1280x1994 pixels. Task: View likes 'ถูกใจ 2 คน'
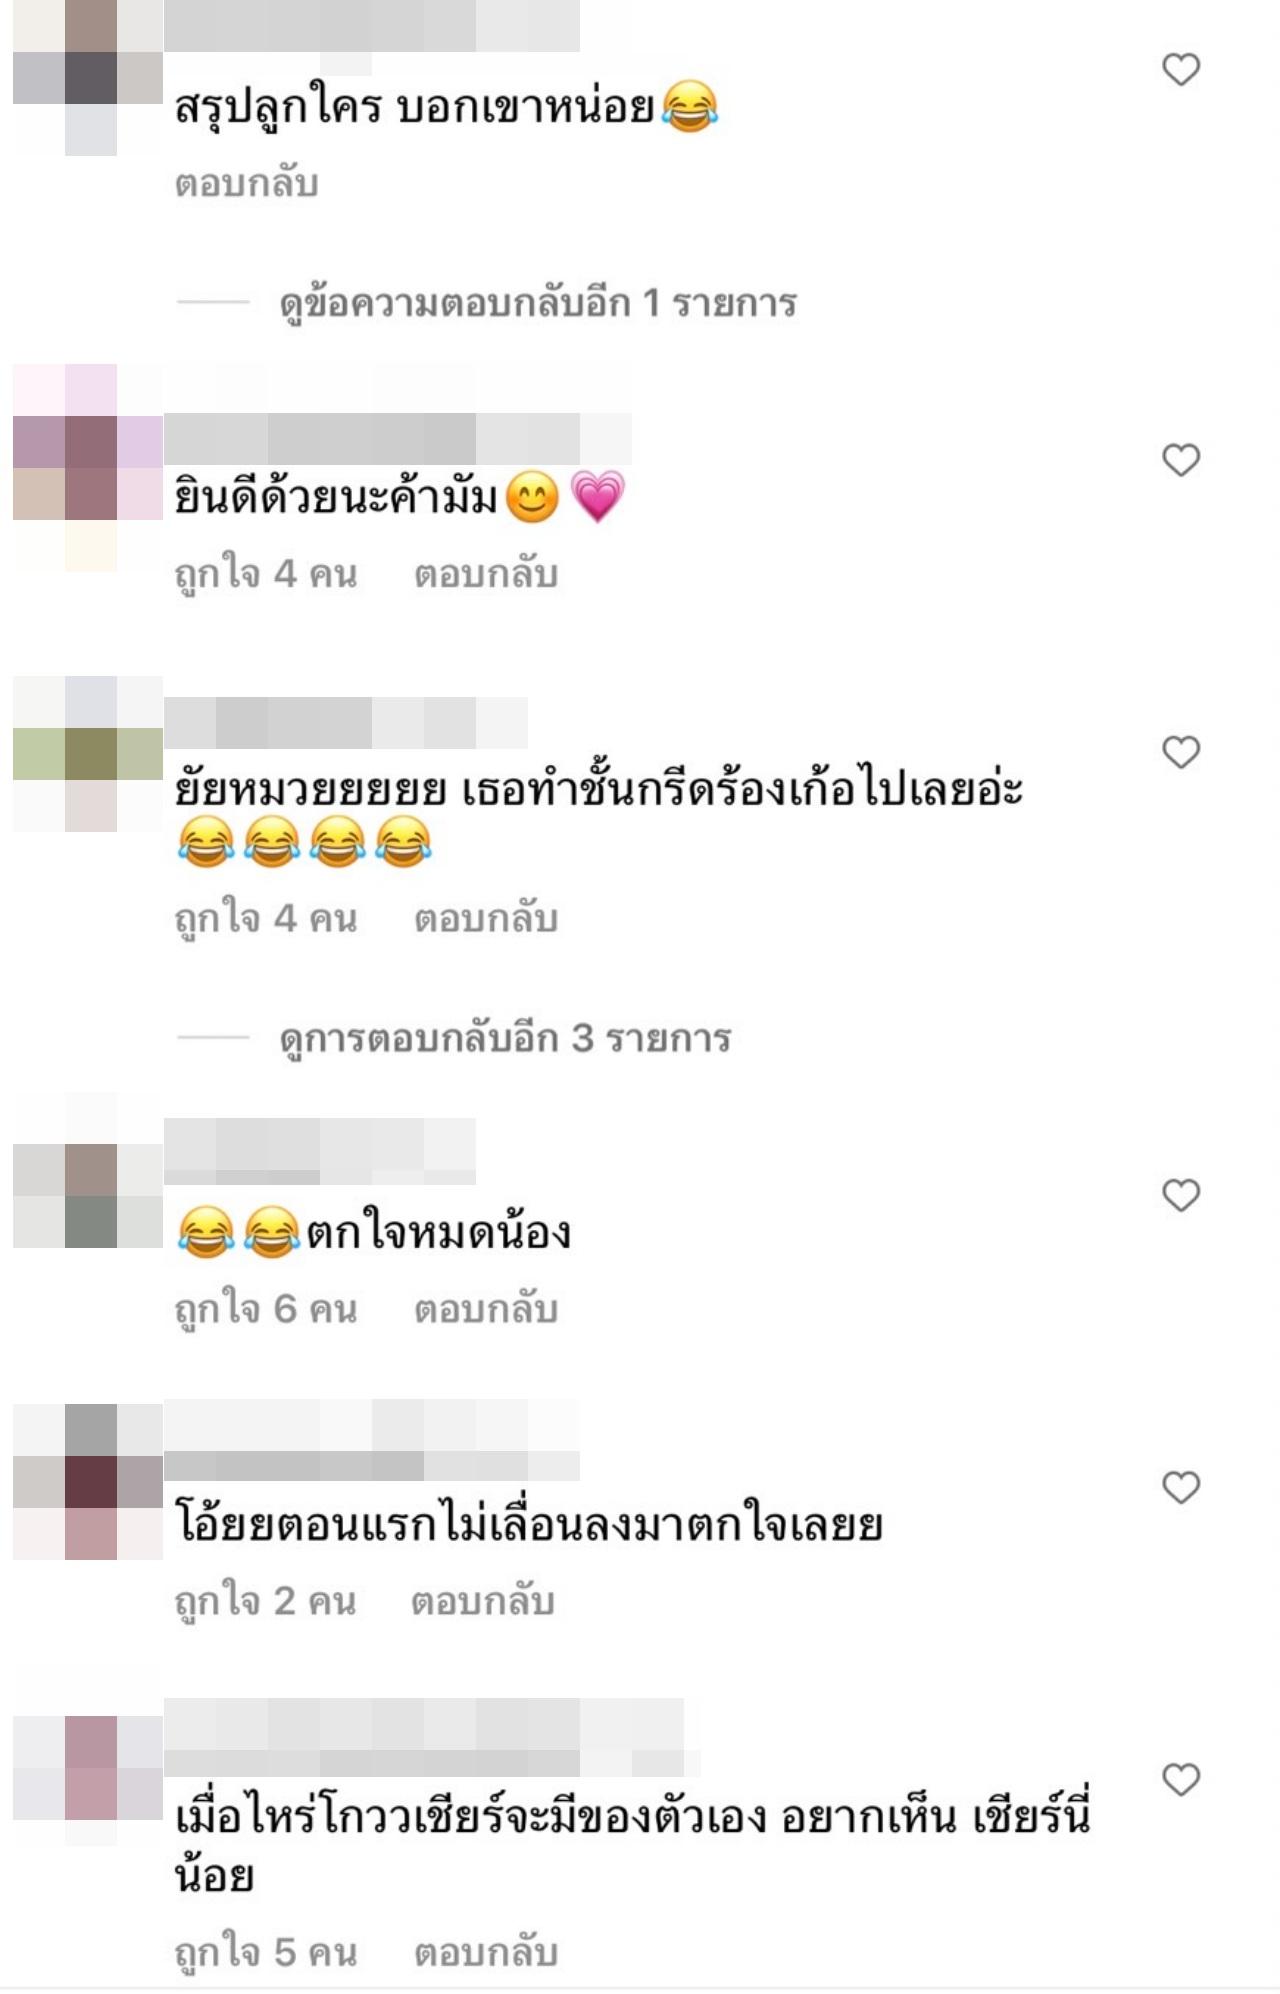pyautogui.click(x=265, y=1602)
